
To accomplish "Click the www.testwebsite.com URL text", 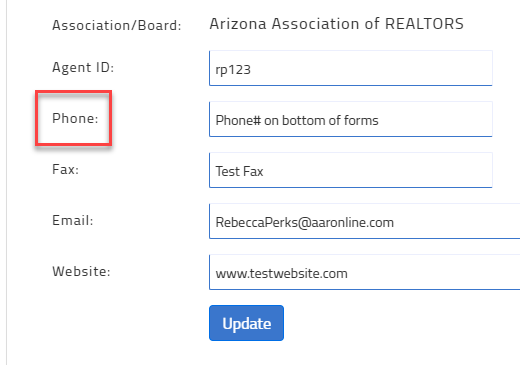I will pos(282,274).
